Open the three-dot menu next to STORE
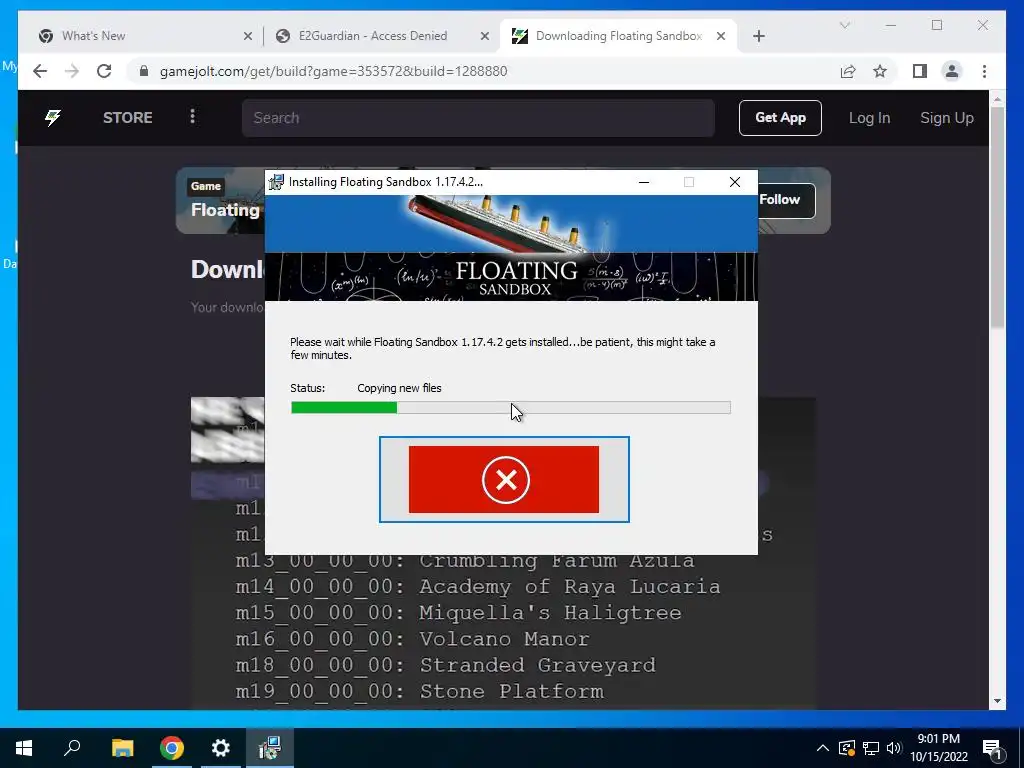 tap(192, 117)
